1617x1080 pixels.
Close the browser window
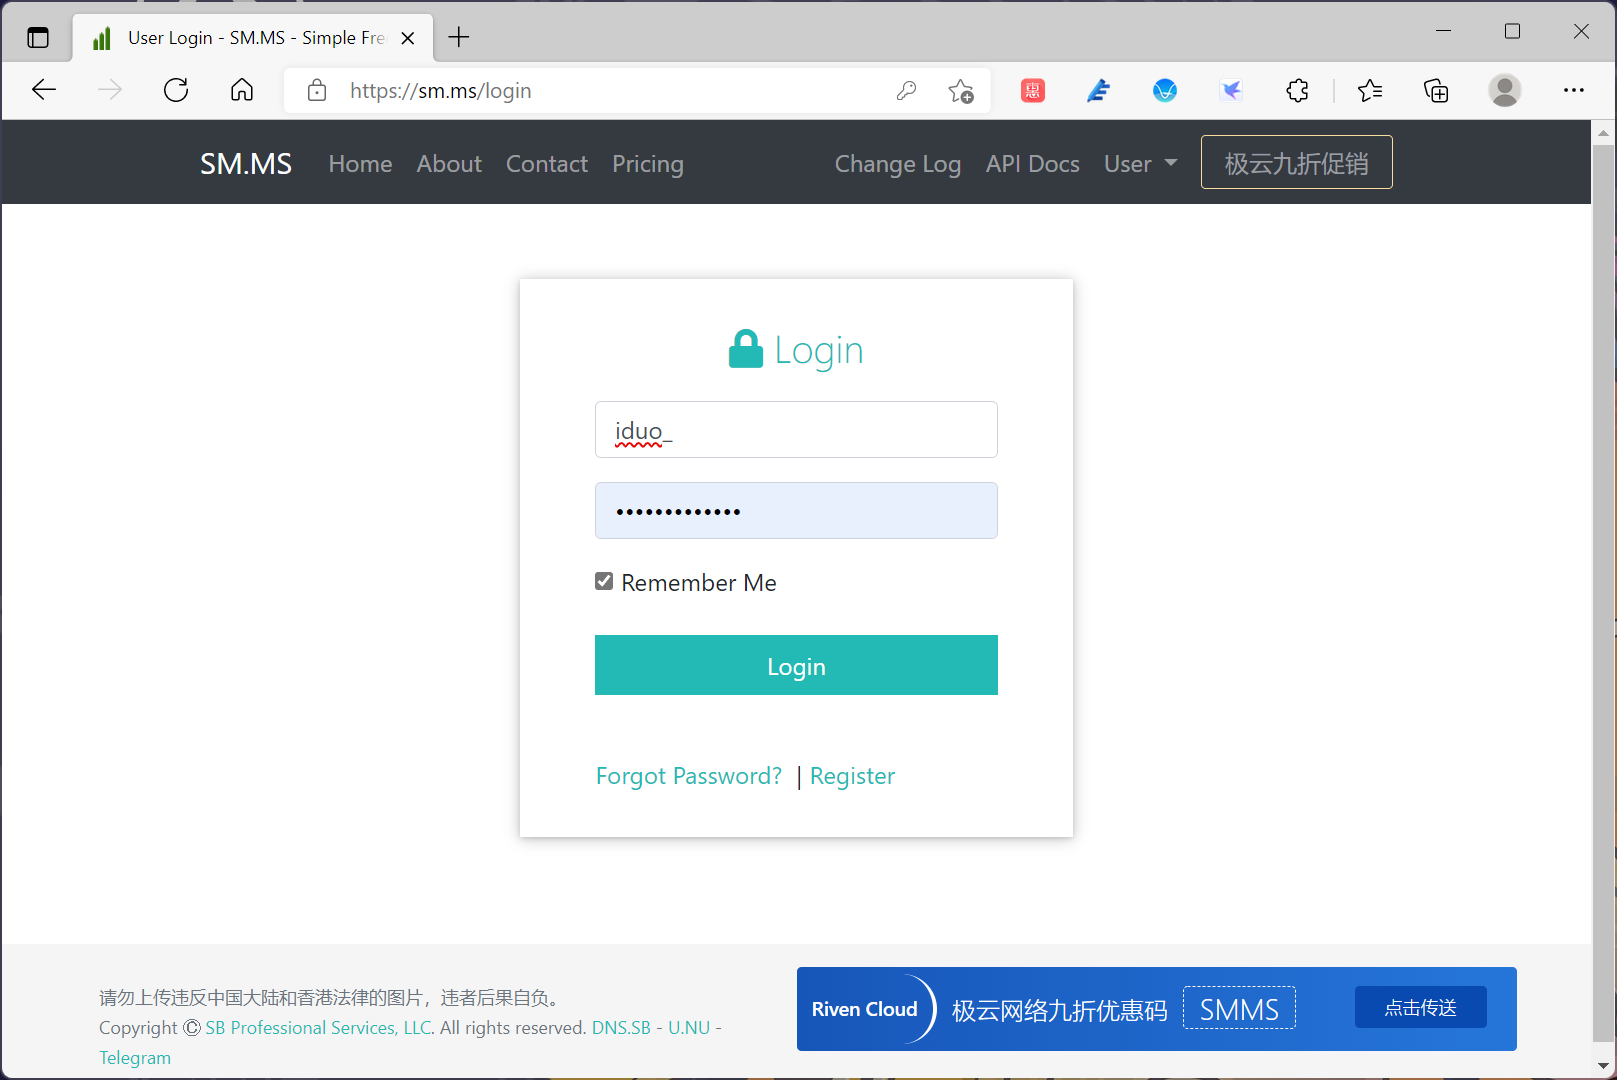(x=1581, y=31)
